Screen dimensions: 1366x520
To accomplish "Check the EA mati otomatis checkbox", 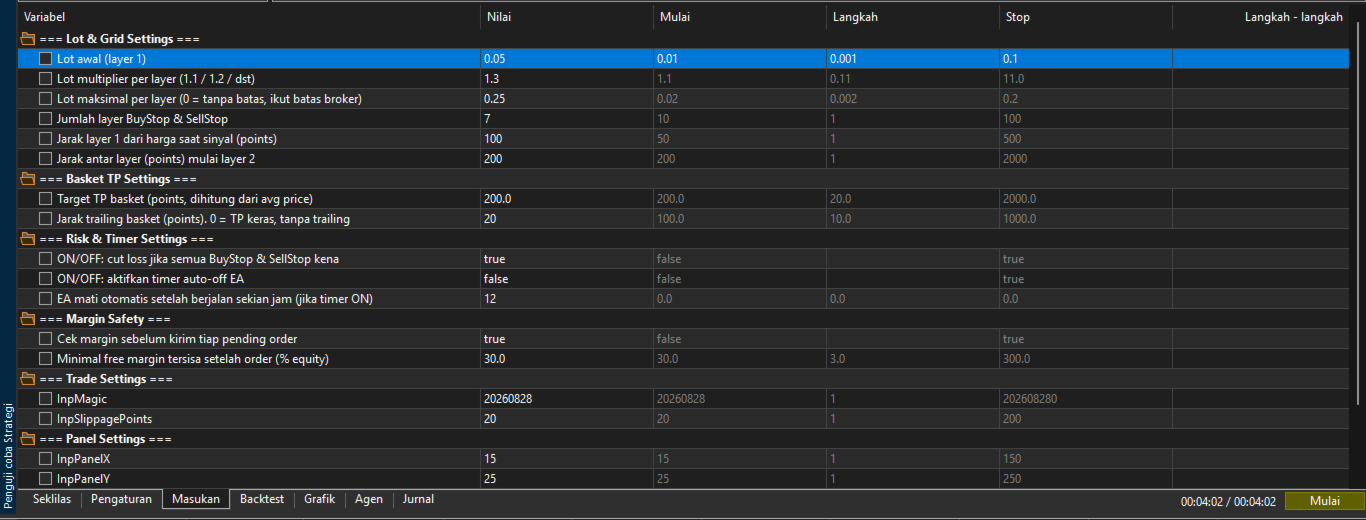I will tap(46, 299).
